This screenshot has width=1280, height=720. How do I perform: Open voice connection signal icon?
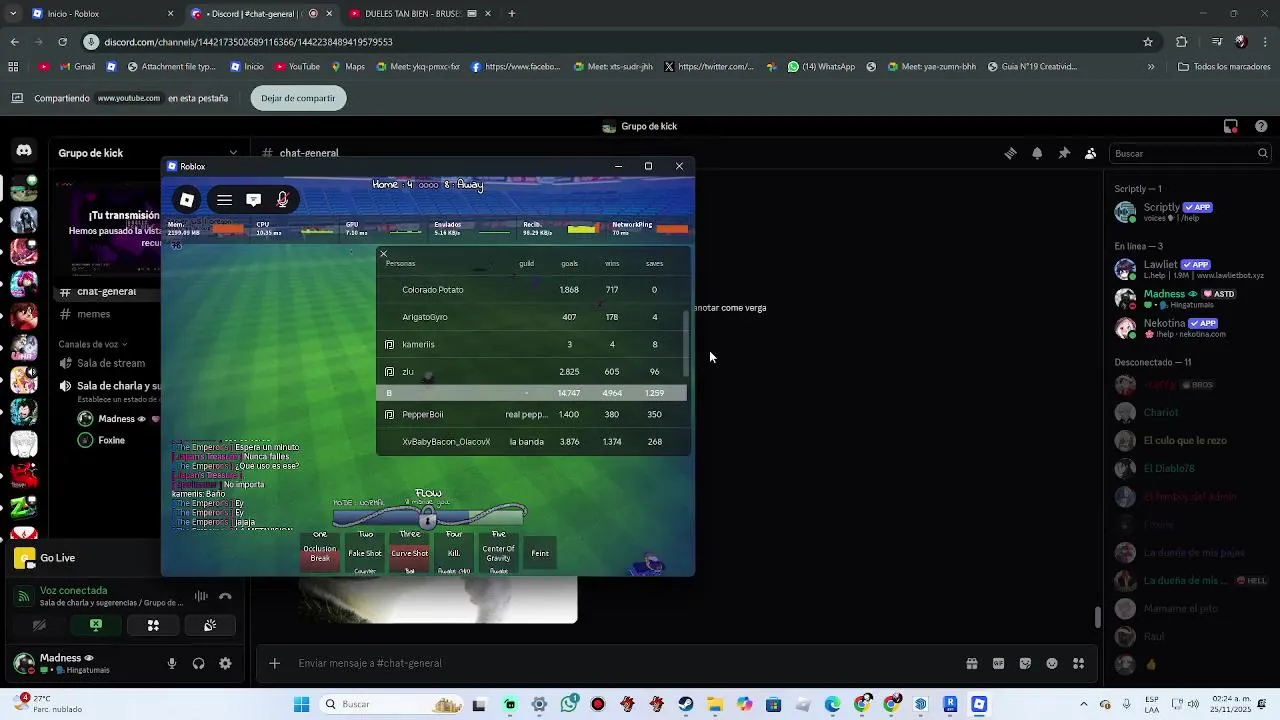(24, 596)
